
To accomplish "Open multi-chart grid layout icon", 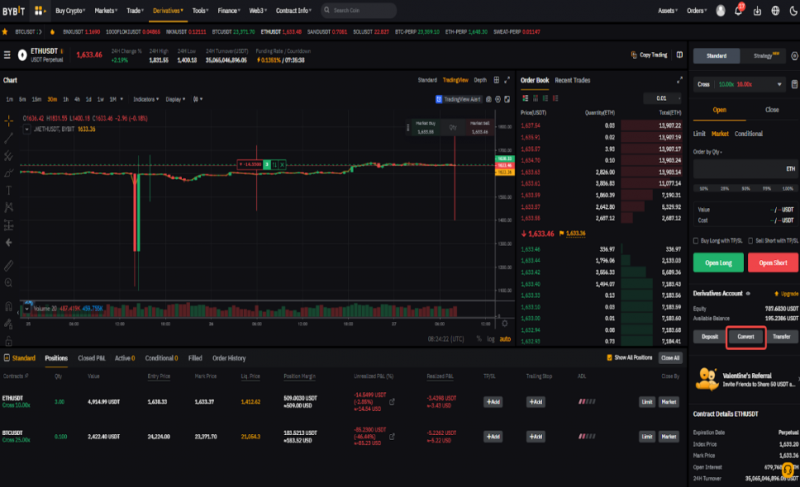I will tap(496, 80).
